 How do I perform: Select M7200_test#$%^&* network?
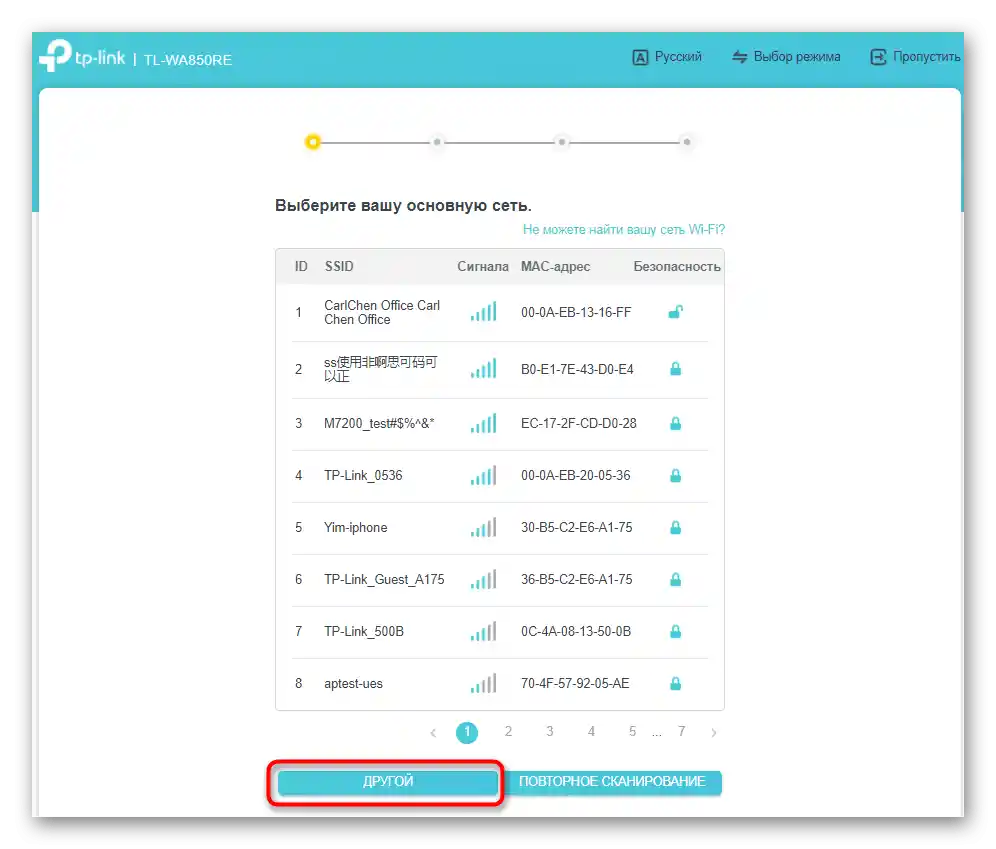[x=500, y=424]
